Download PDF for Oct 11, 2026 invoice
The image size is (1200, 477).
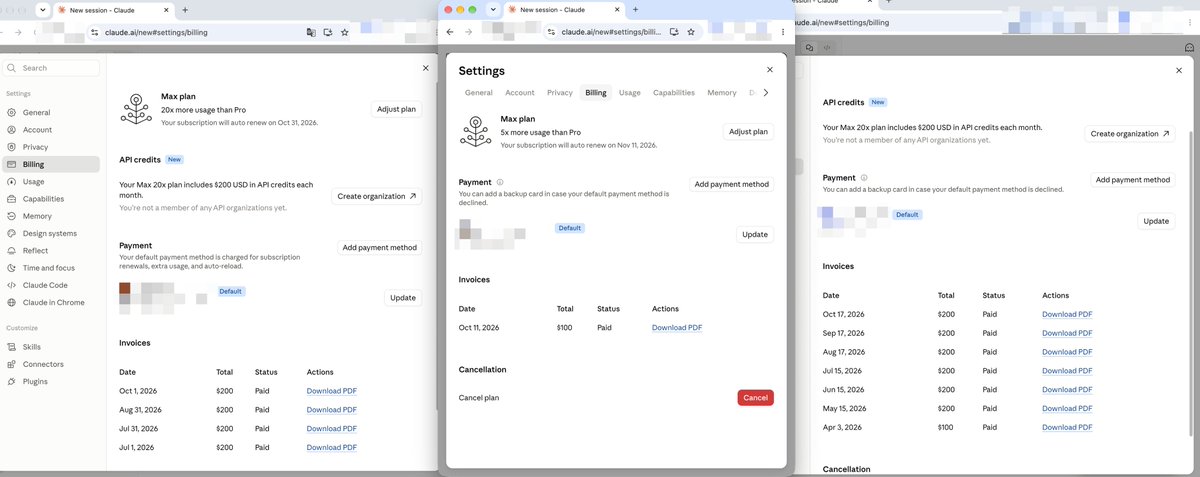point(677,328)
